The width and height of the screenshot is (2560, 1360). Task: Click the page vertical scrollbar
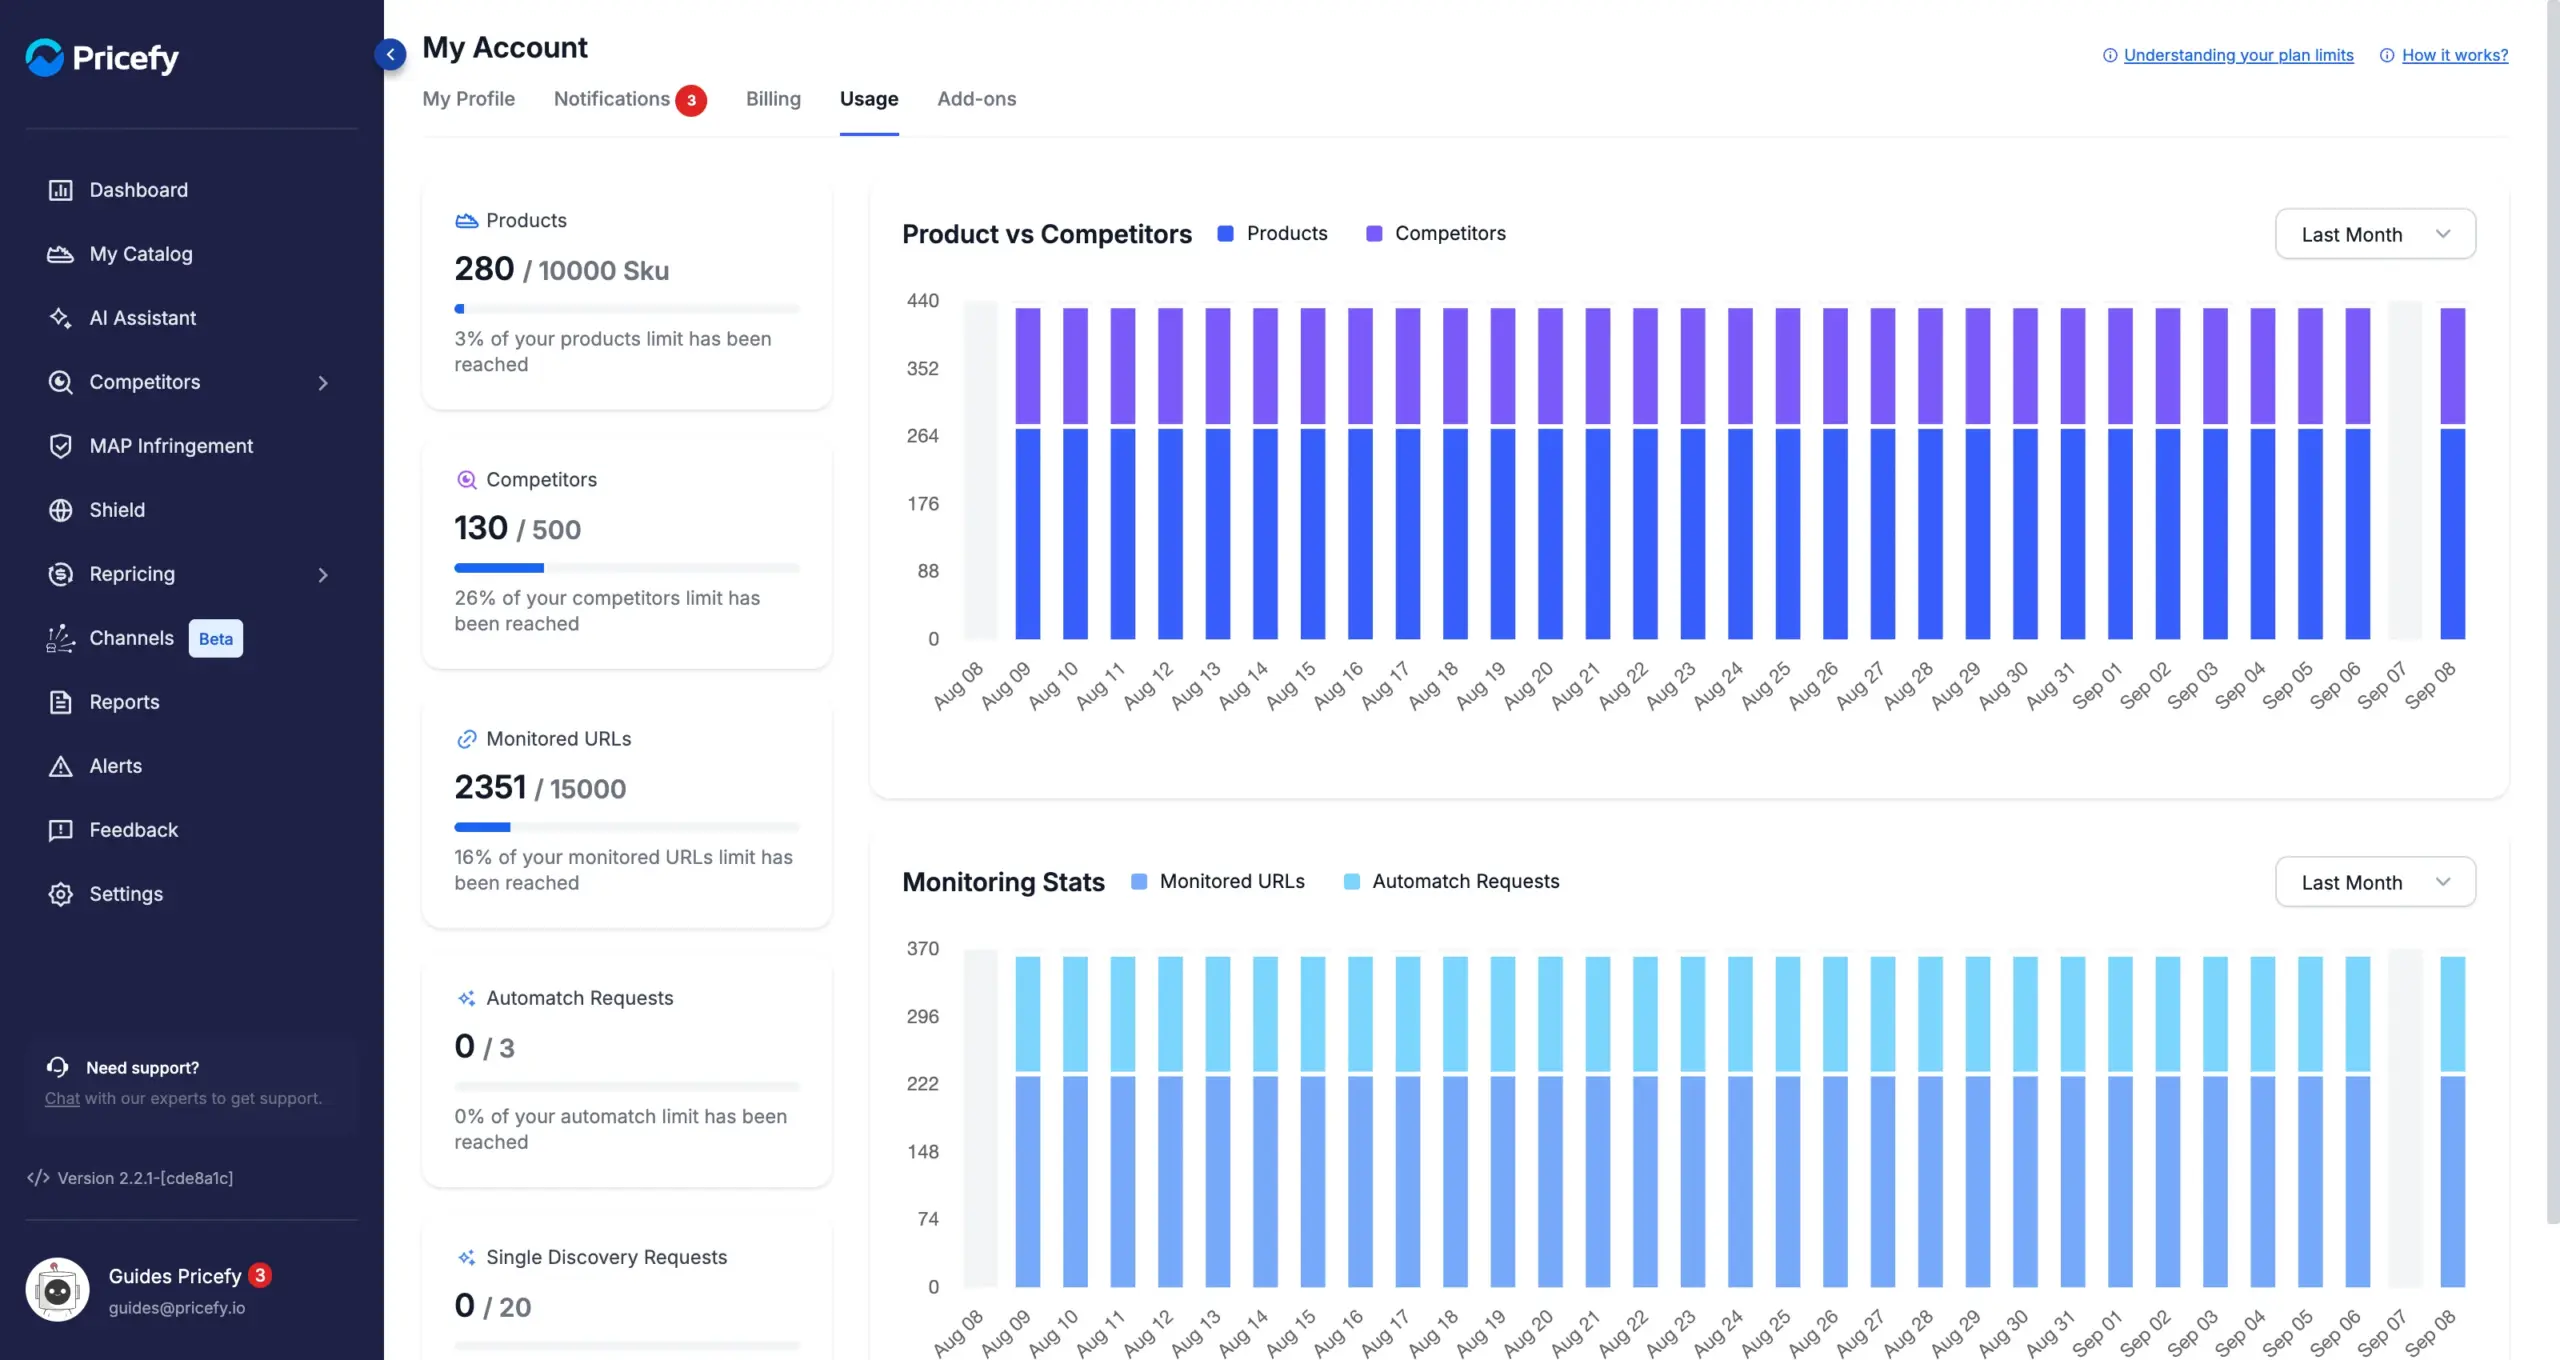pos(2552,612)
